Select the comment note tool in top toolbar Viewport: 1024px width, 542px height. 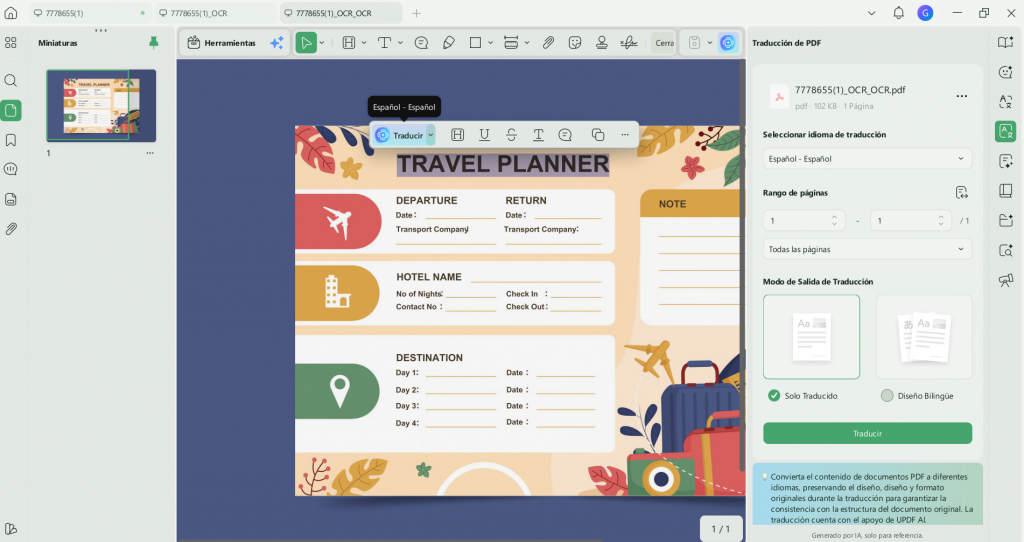[421, 43]
